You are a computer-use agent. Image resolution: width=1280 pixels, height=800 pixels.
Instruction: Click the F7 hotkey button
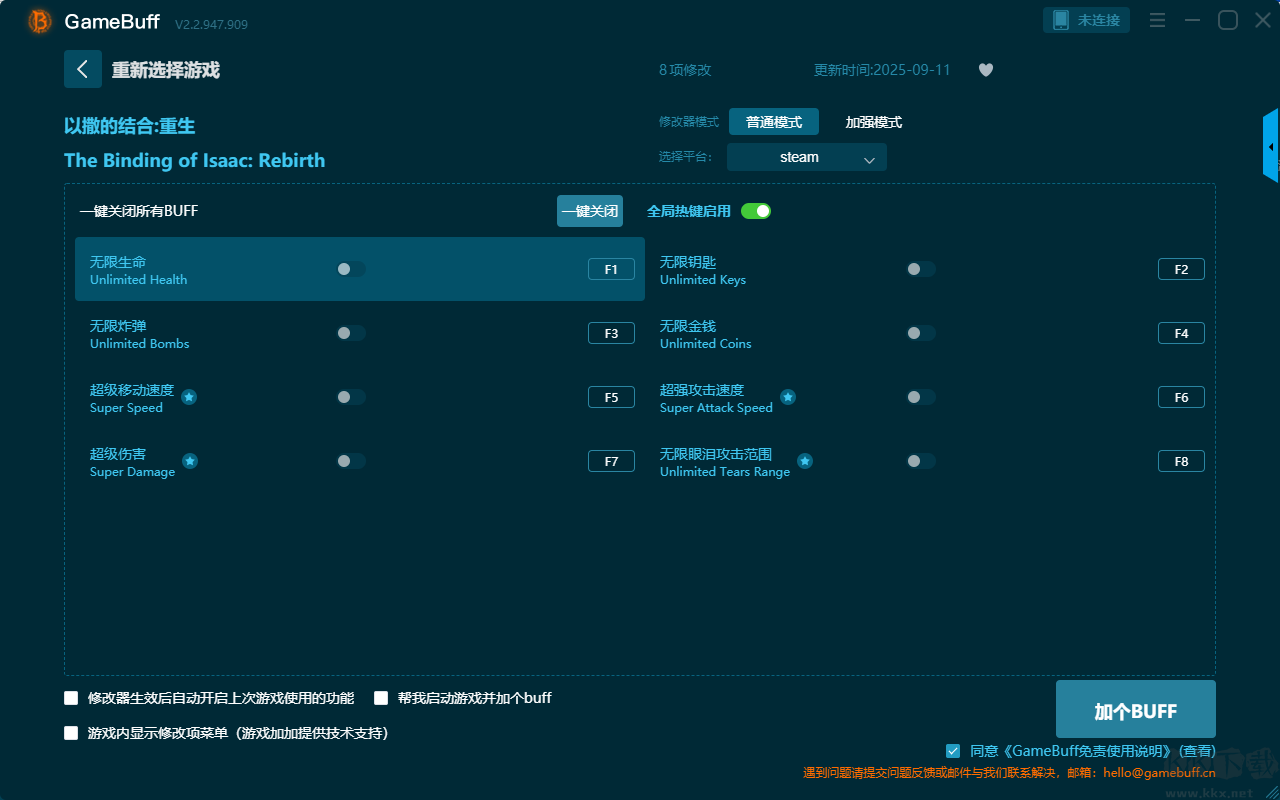(x=611, y=461)
